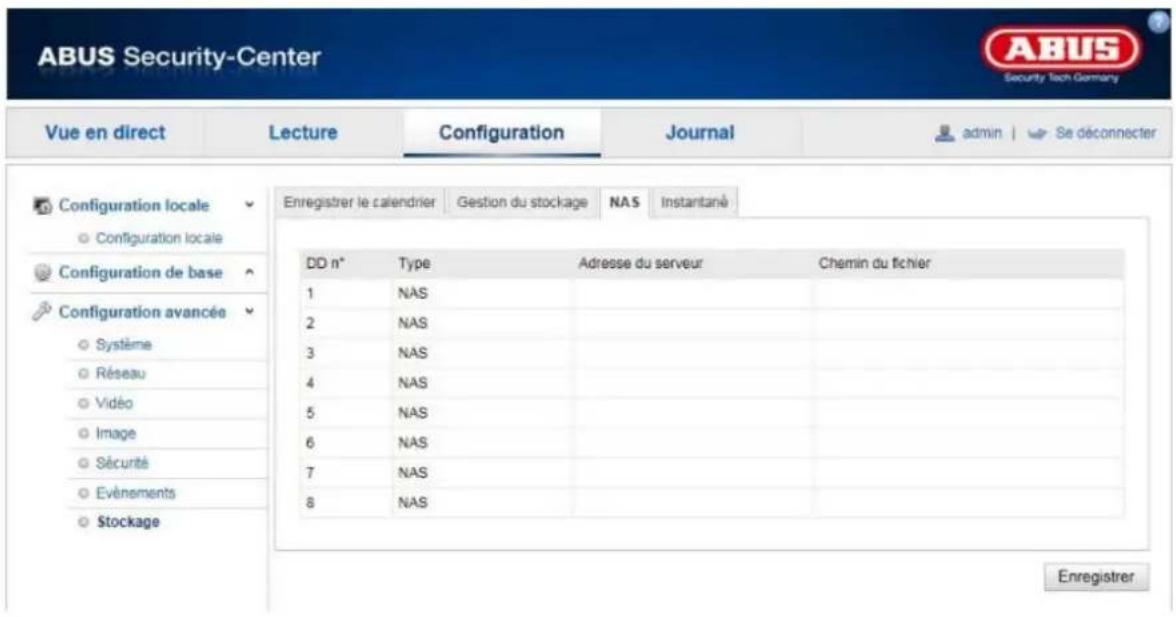The width and height of the screenshot is (1176, 617).
Task: Switch to Vue en direct tab
Action: [x=105, y=133]
